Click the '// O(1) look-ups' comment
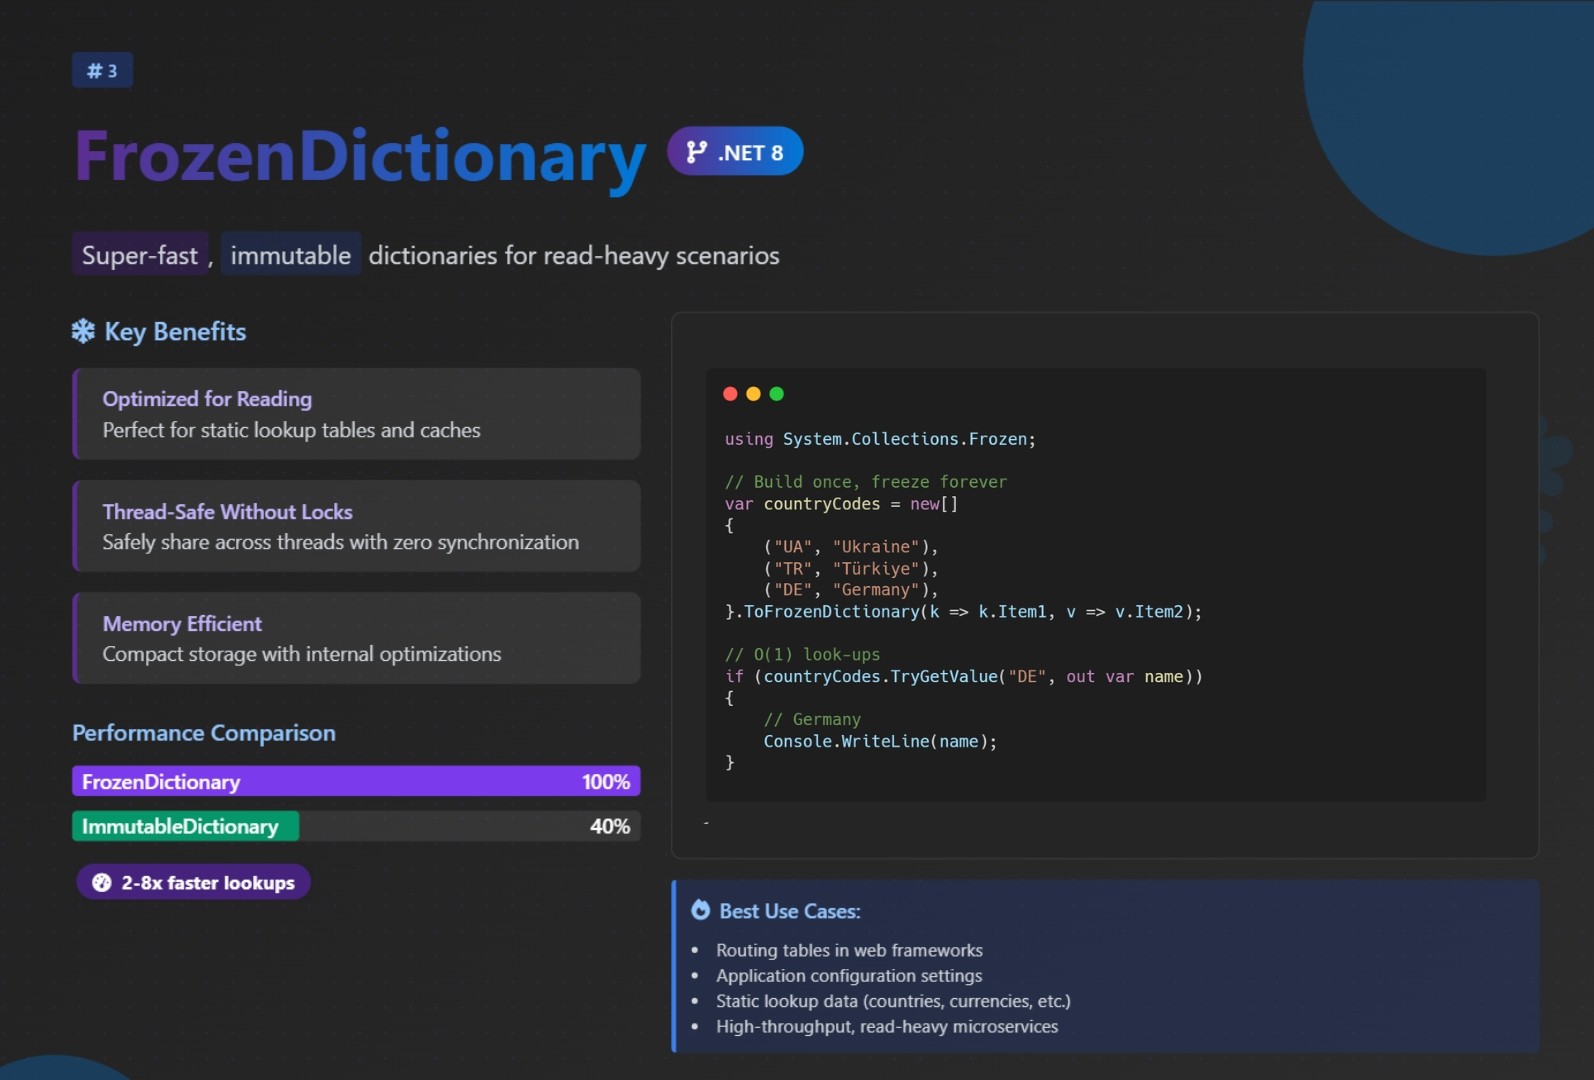 802,655
